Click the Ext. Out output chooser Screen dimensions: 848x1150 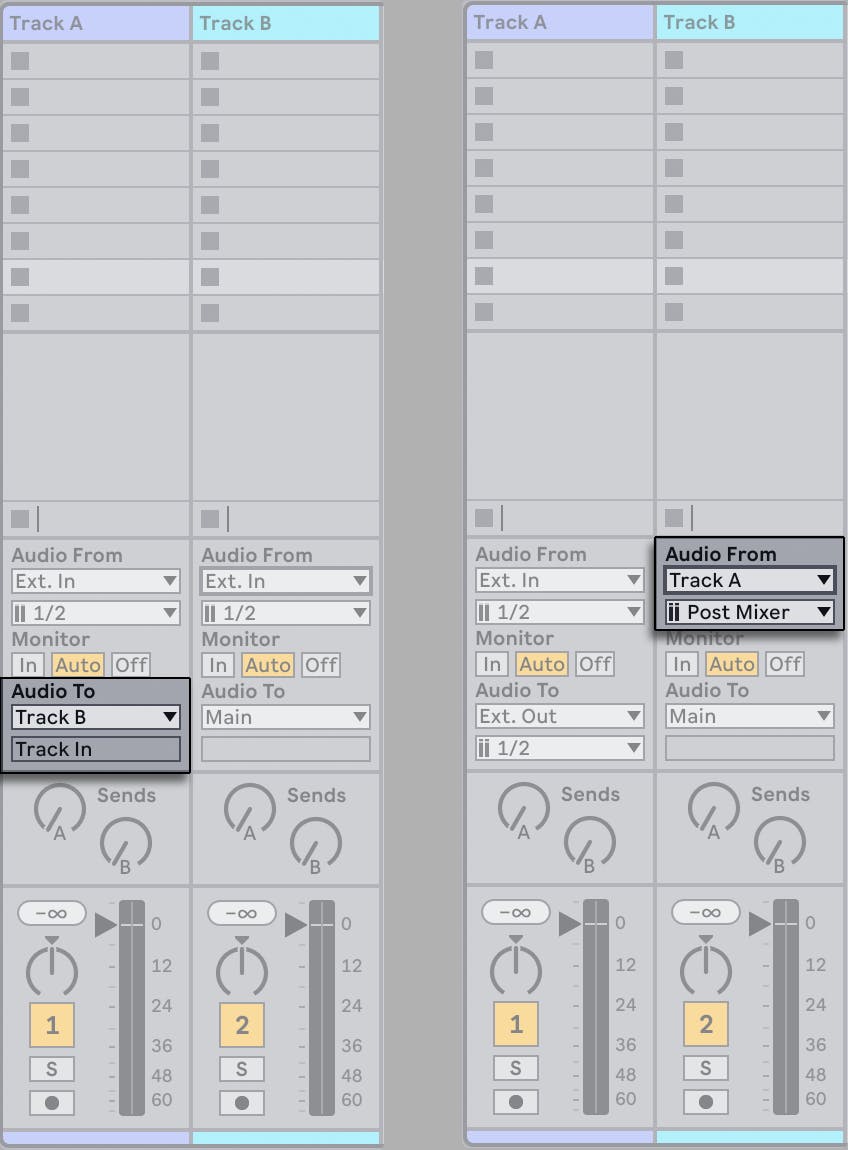[x=559, y=716]
